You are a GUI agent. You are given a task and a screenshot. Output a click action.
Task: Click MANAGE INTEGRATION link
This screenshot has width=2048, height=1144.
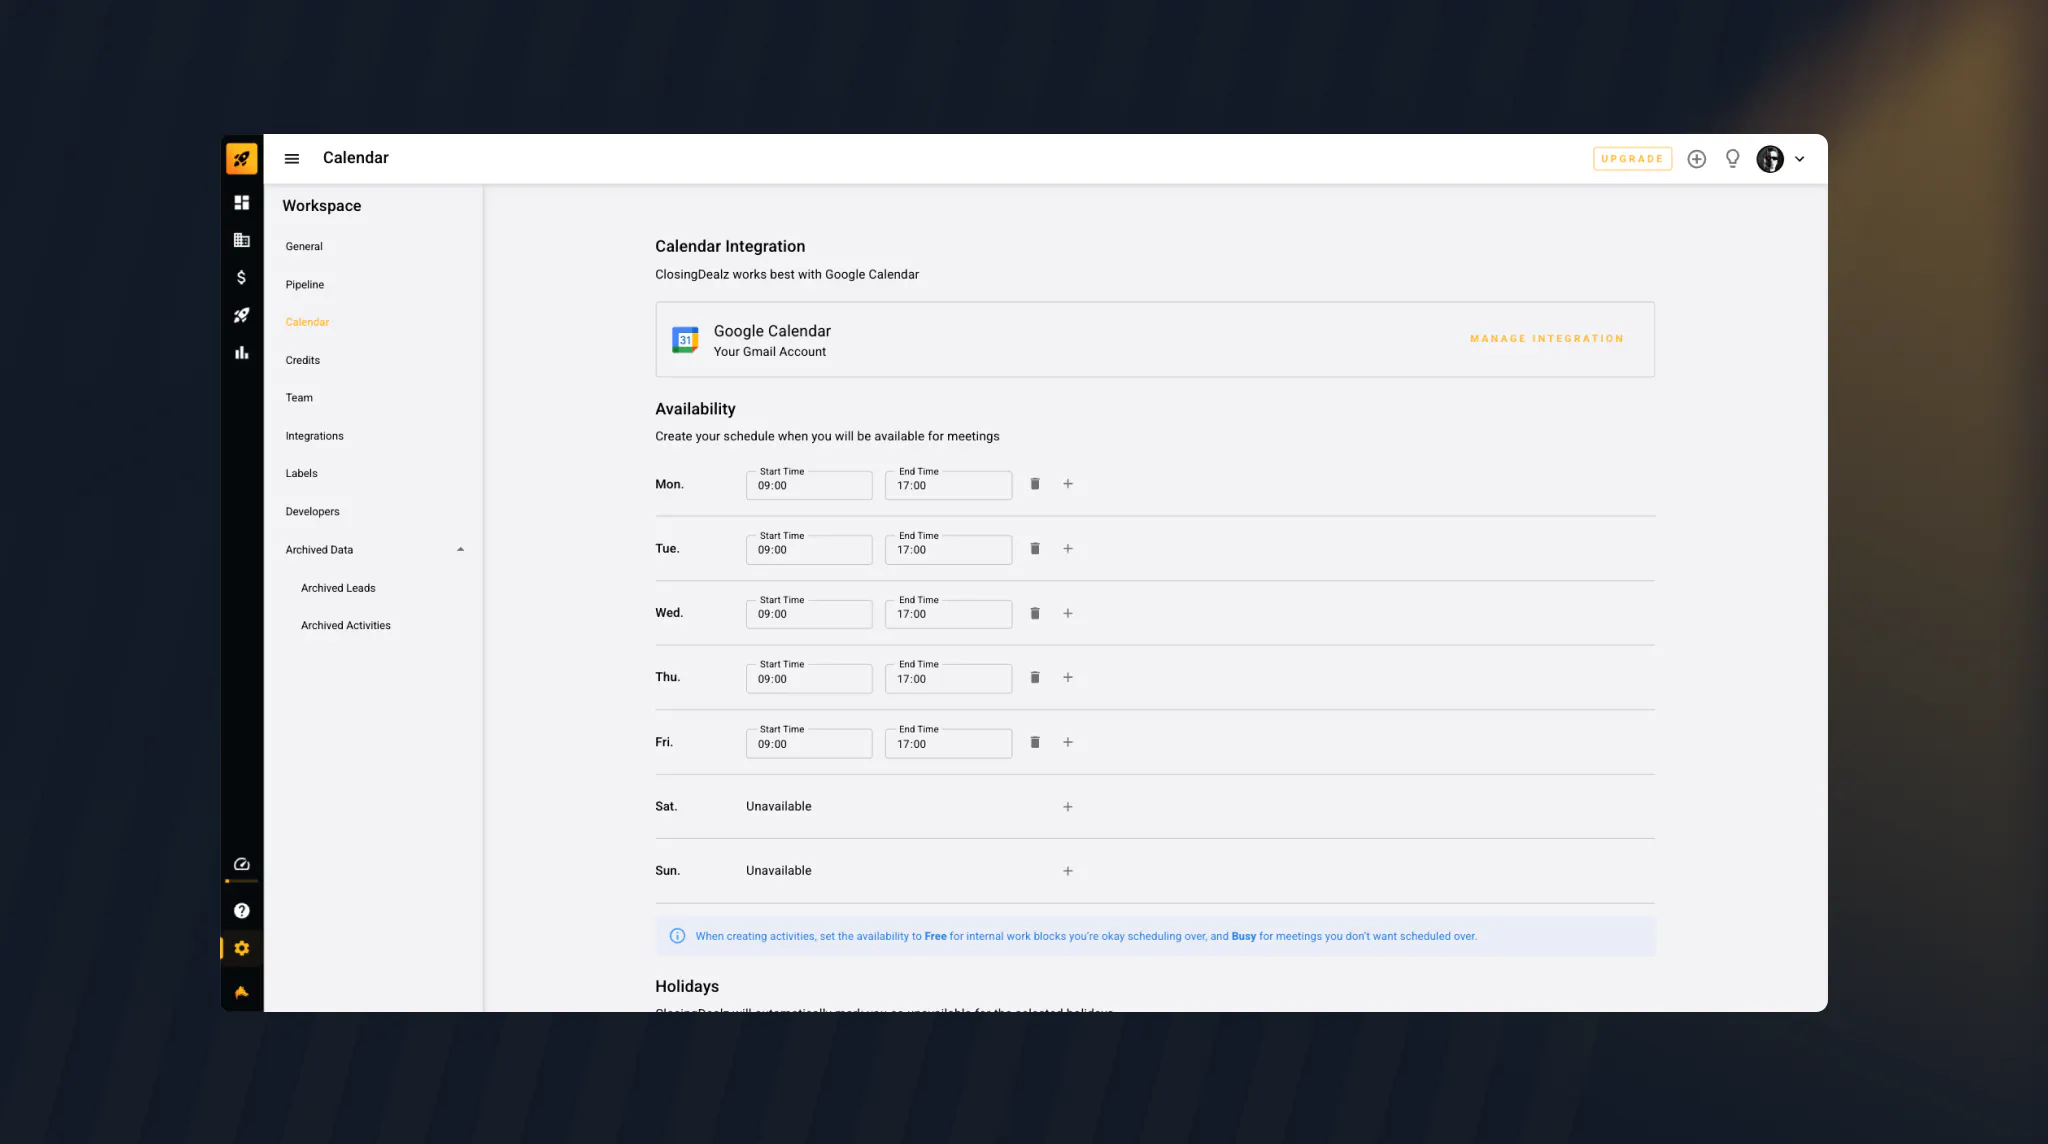[x=1547, y=339]
